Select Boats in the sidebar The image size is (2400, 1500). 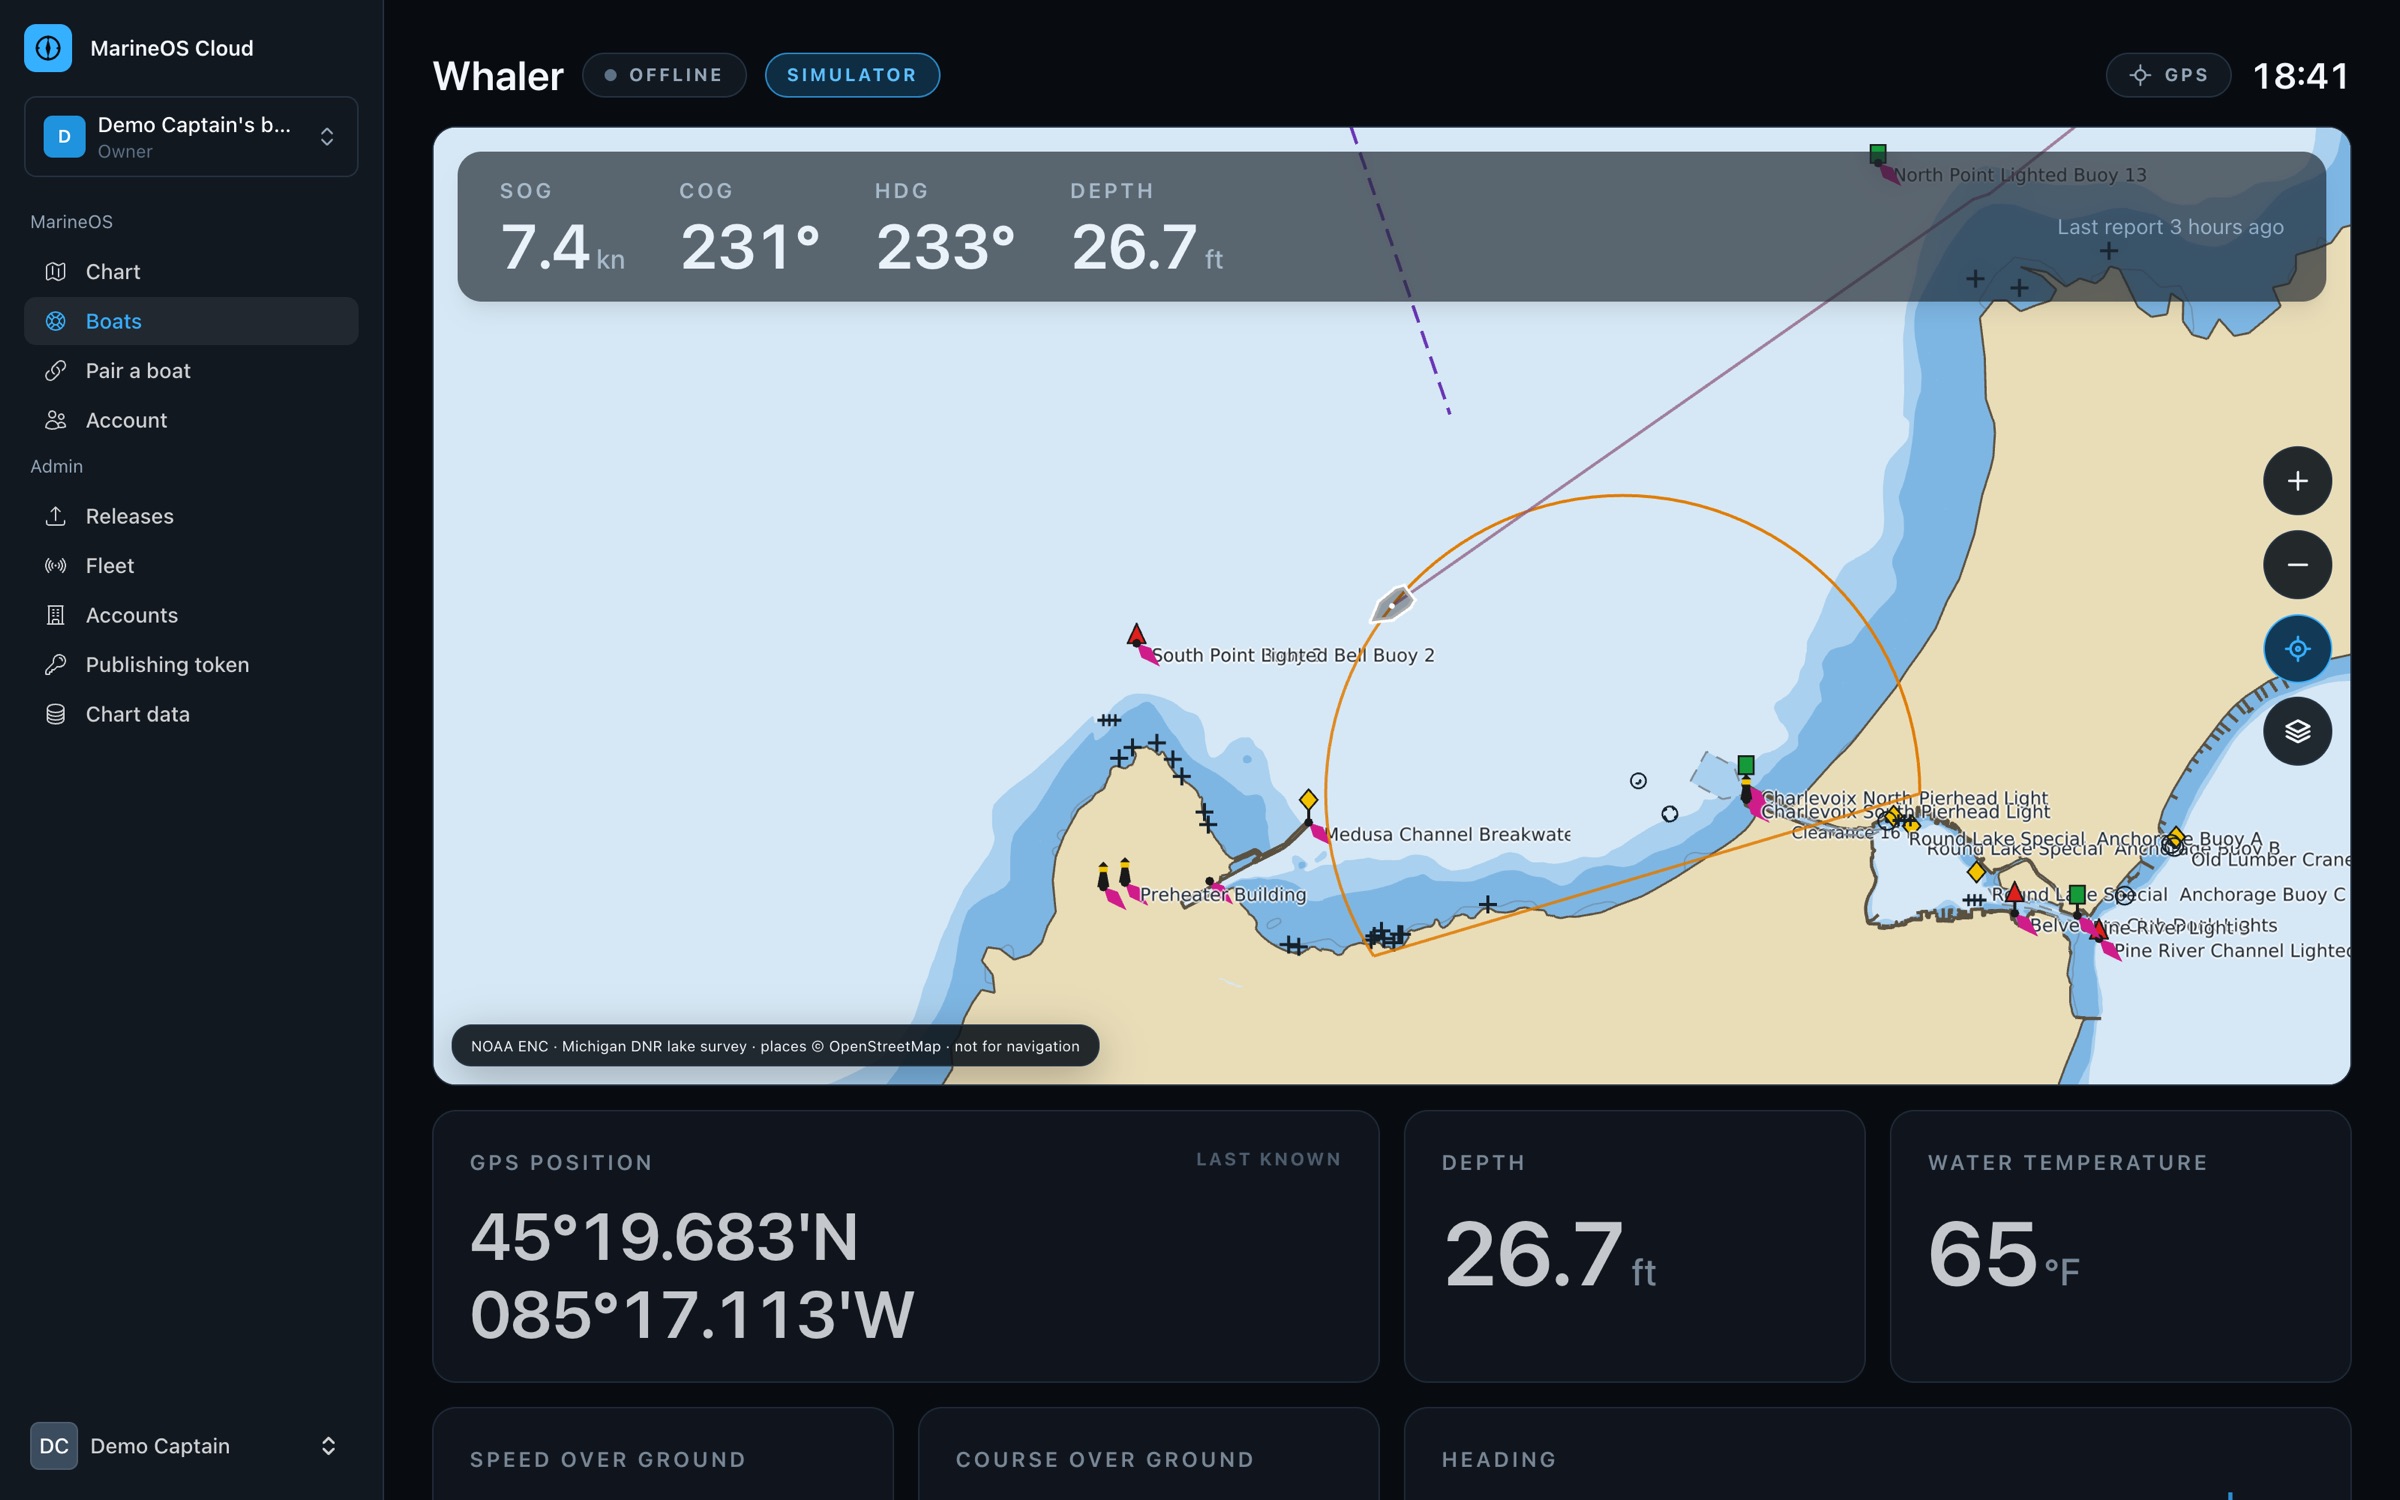click(x=191, y=321)
